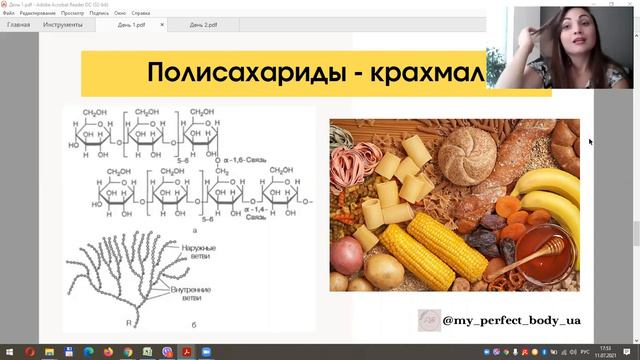Switch the РУС input language indicator
The height and width of the screenshot is (360, 640).
[x=585, y=352]
